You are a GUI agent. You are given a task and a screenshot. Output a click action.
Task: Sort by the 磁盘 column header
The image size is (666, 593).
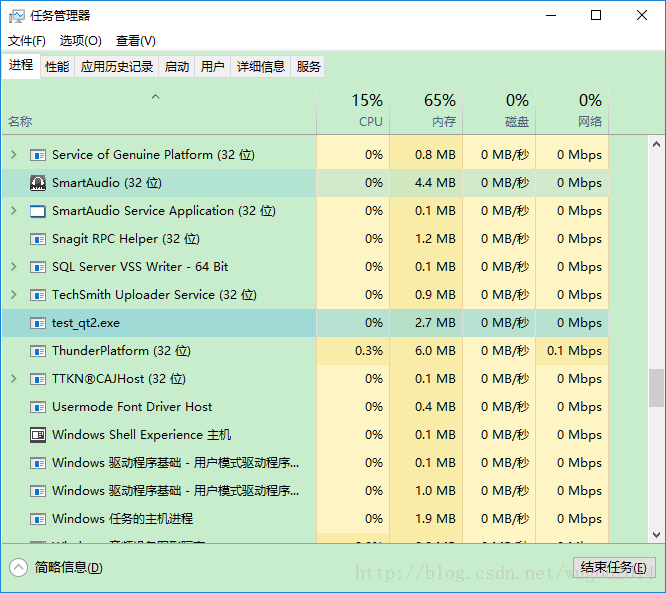pos(499,113)
